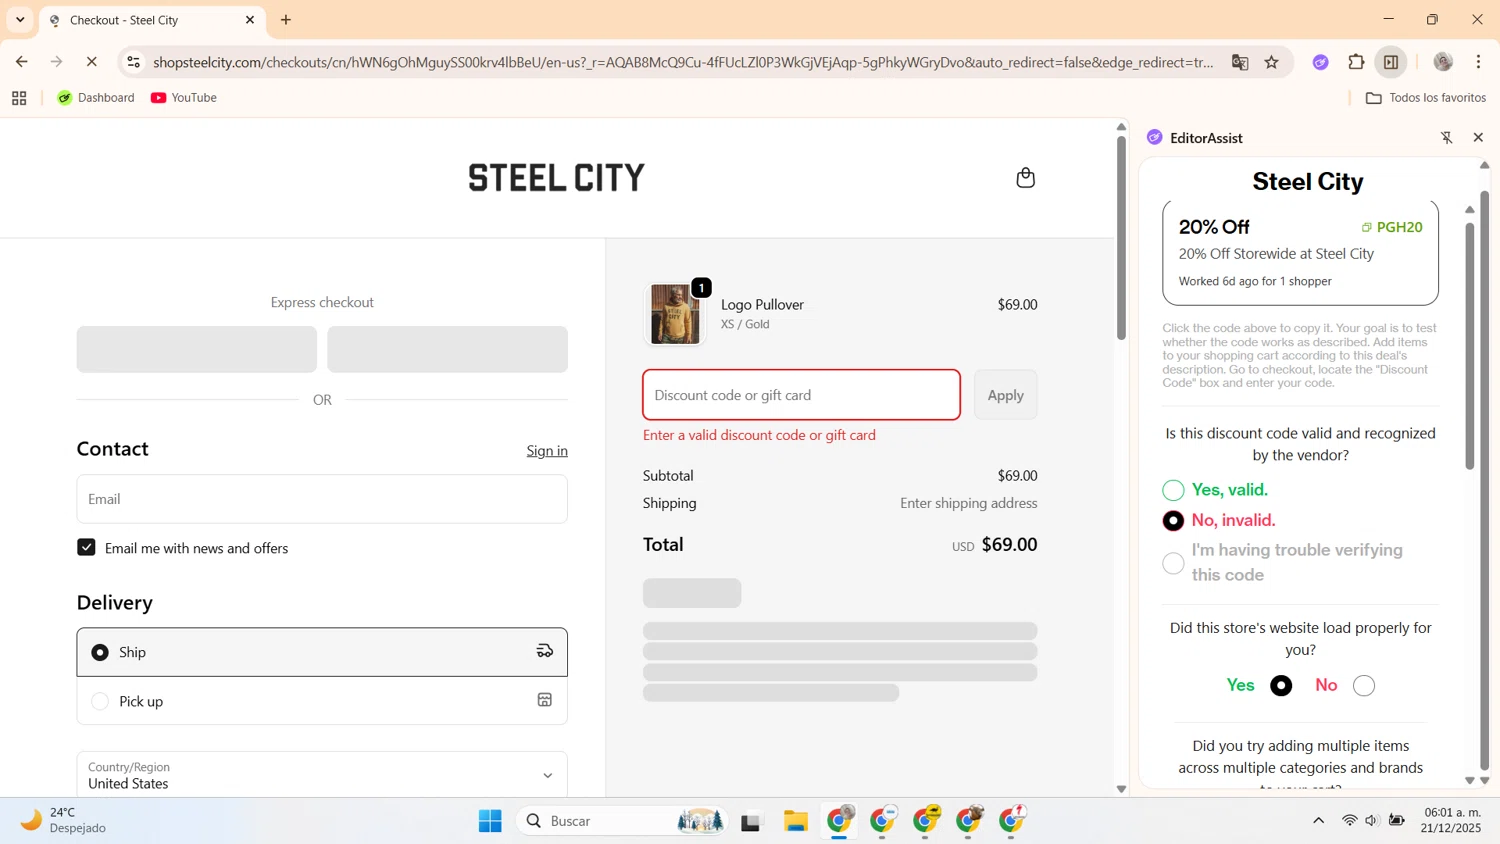Image resolution: width=1500 pixels, height=844 pixels.
Task: Select the Ship delivery option
Action: (x=322, y=652)
